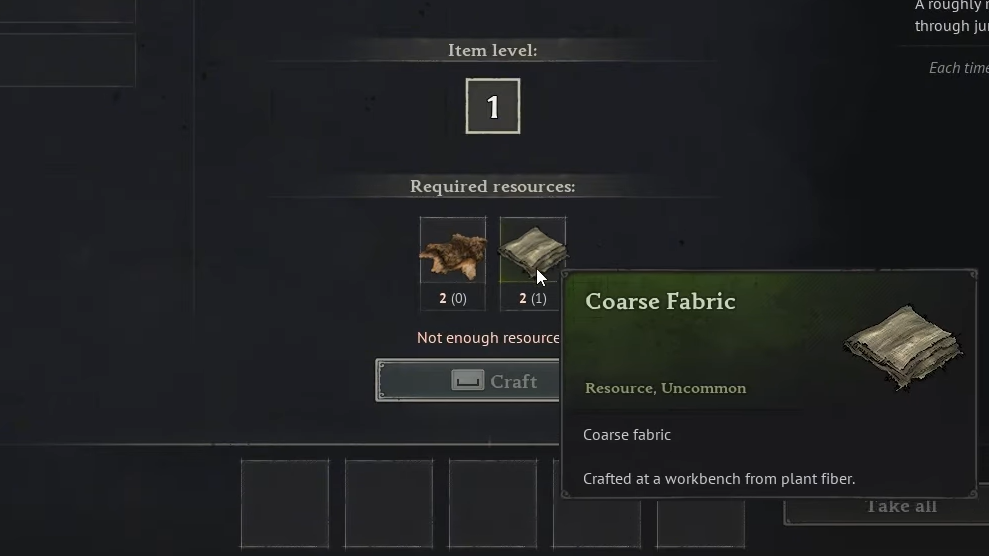Click the Crafted at a workbench description

tap(719, 478)
